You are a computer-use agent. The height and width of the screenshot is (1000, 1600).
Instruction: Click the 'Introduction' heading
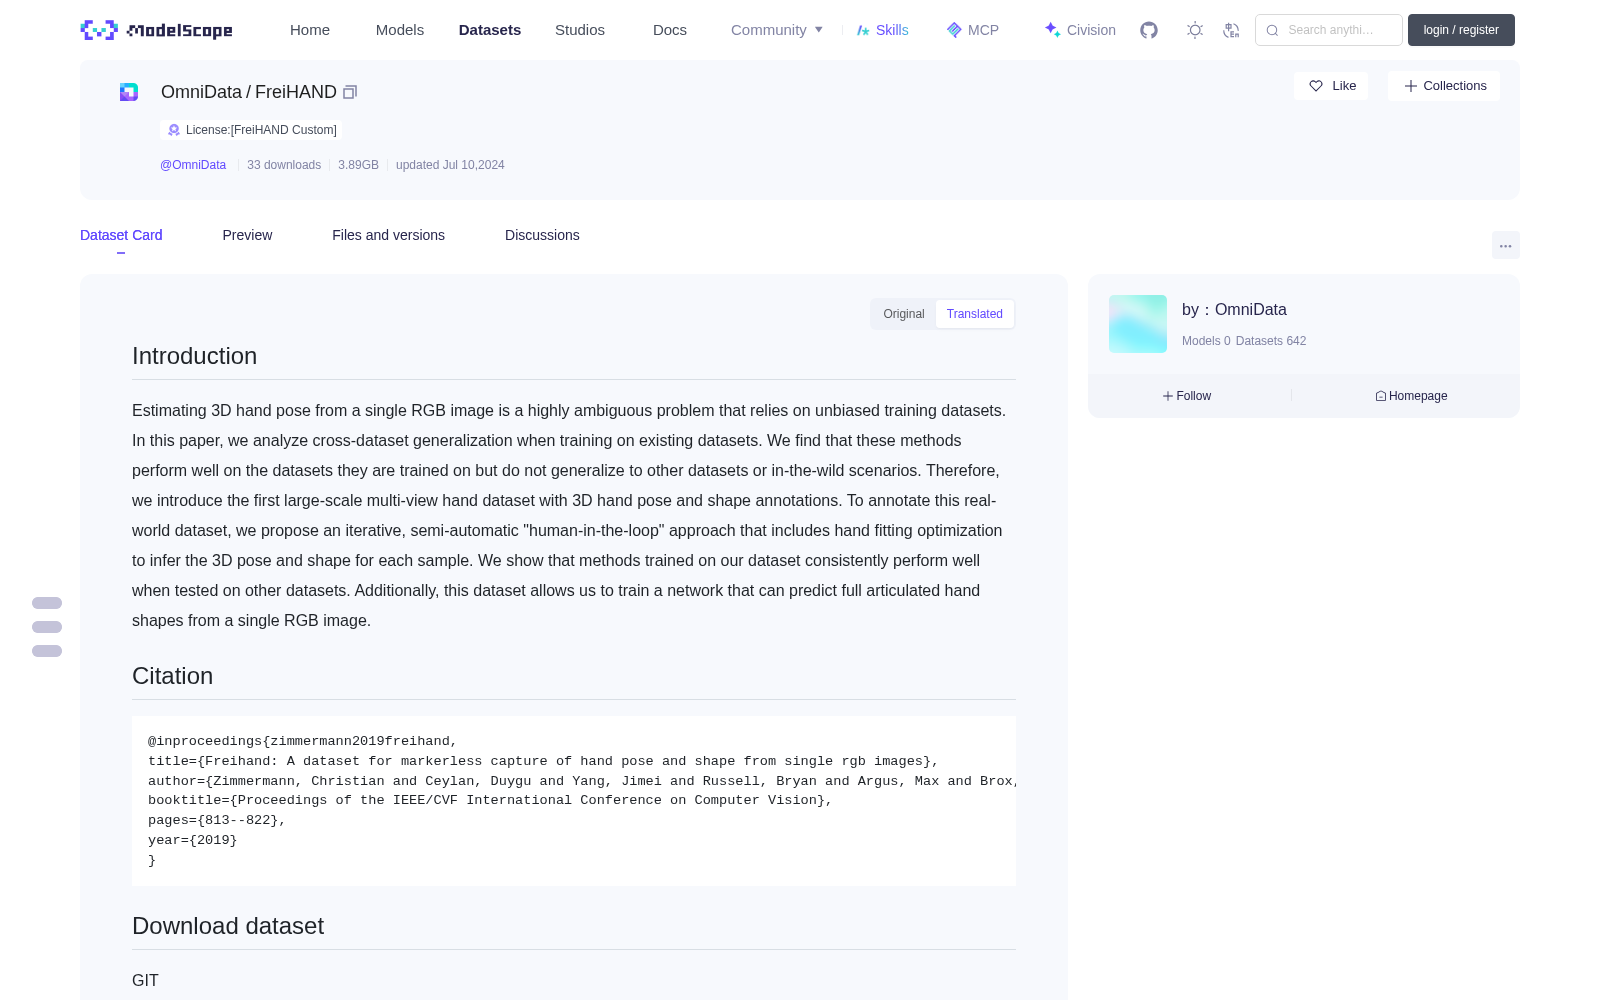coord(194,356)
